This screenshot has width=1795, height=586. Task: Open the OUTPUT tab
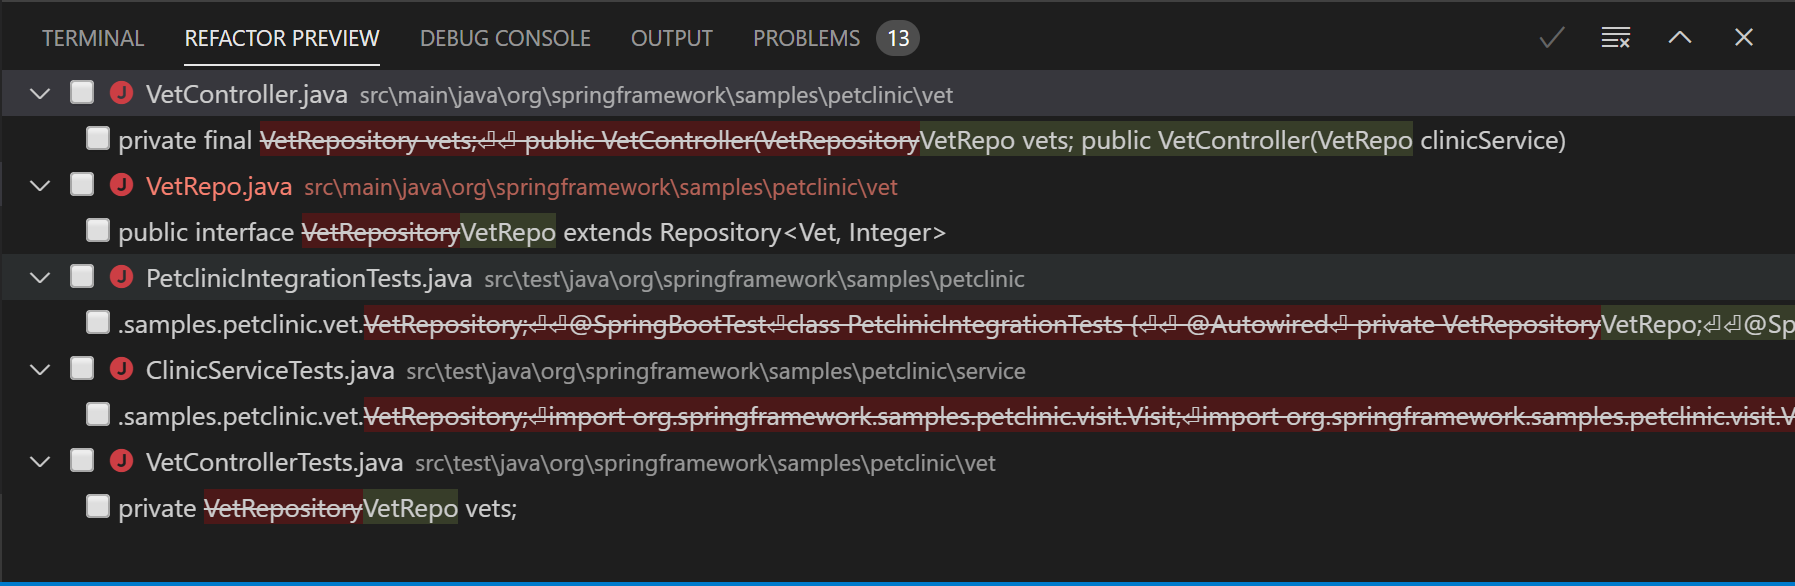671,37
